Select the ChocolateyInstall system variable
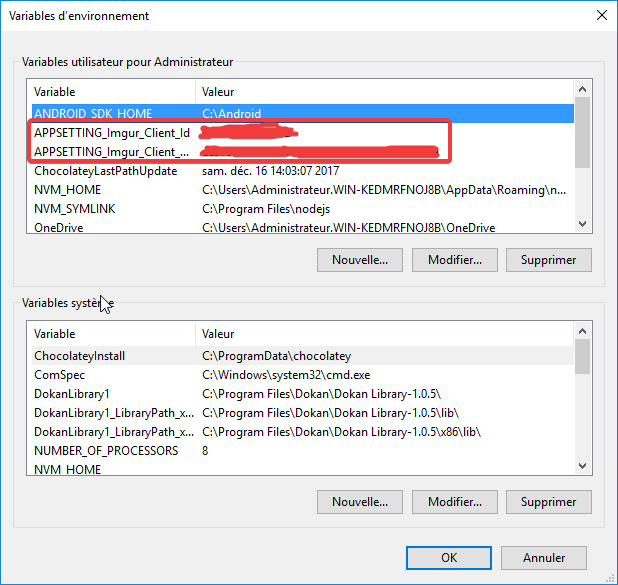 pos(303,356)
